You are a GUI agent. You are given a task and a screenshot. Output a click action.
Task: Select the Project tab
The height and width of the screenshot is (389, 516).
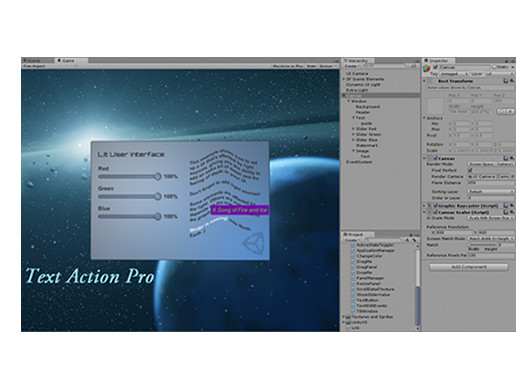click(358, 235)
